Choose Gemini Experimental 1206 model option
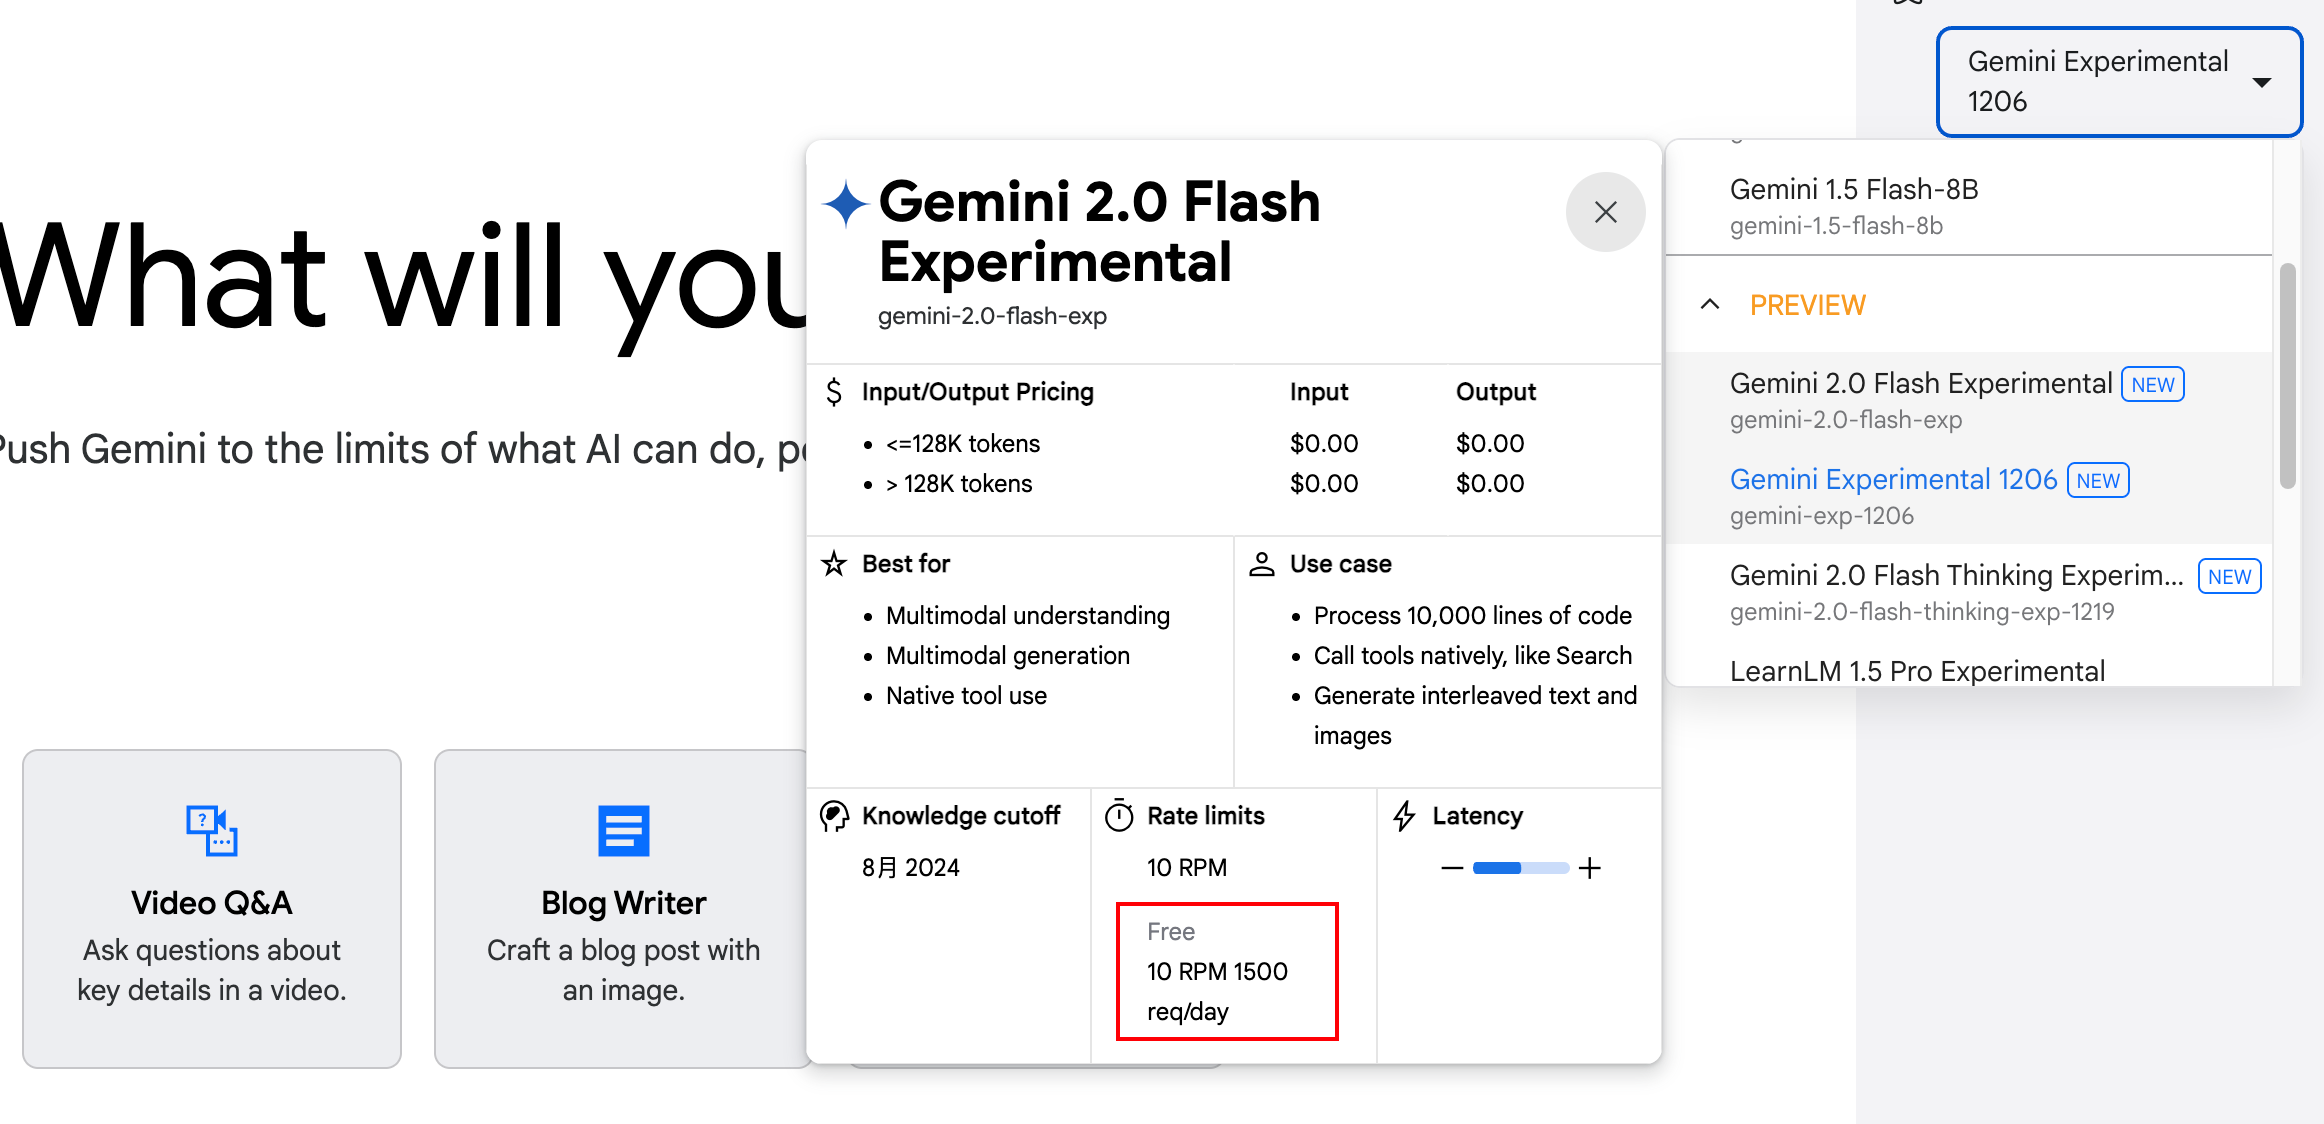This screenshot has width=2324, height=1124. pyautogui.click(x=1968, y=496)
